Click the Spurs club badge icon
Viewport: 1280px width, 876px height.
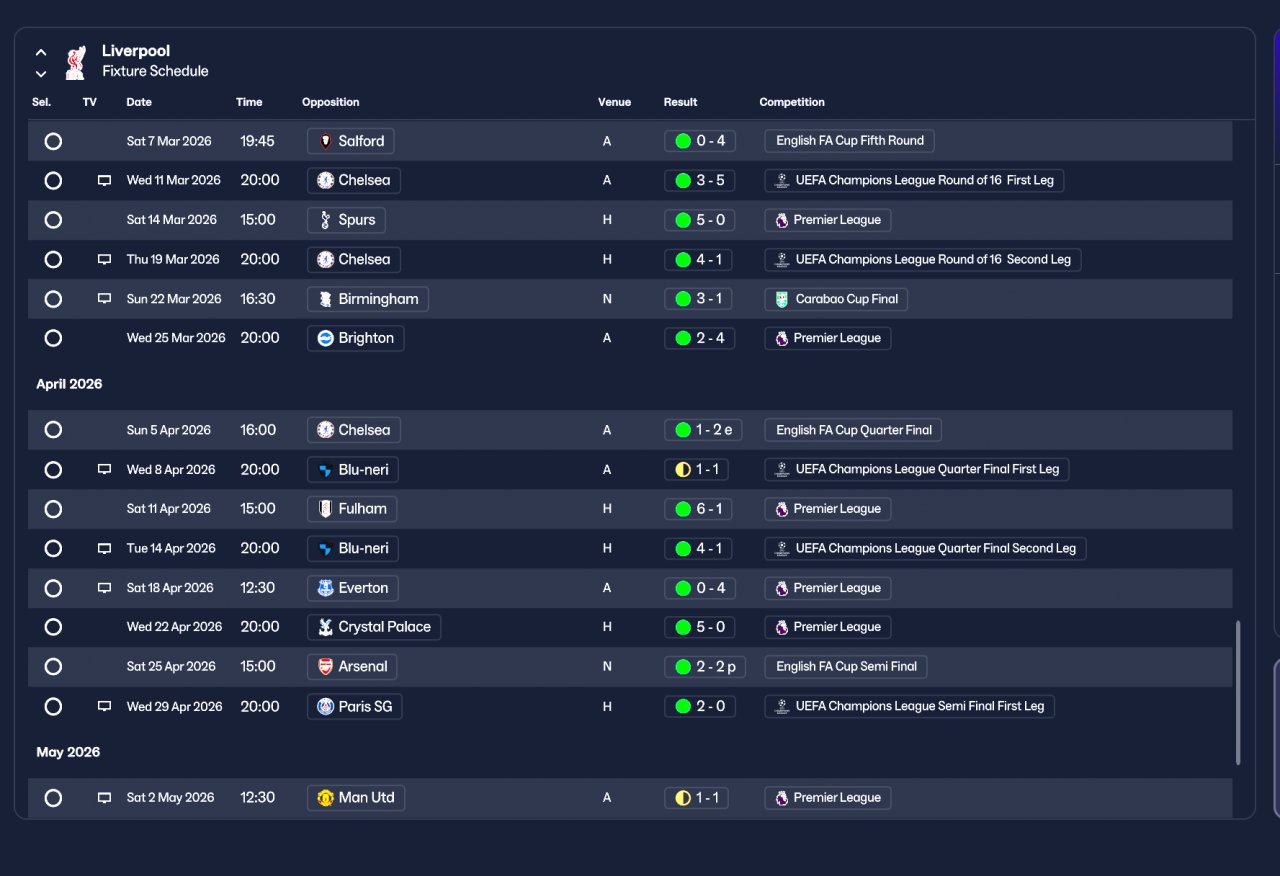pyautogui.click(x=325, y=220)
